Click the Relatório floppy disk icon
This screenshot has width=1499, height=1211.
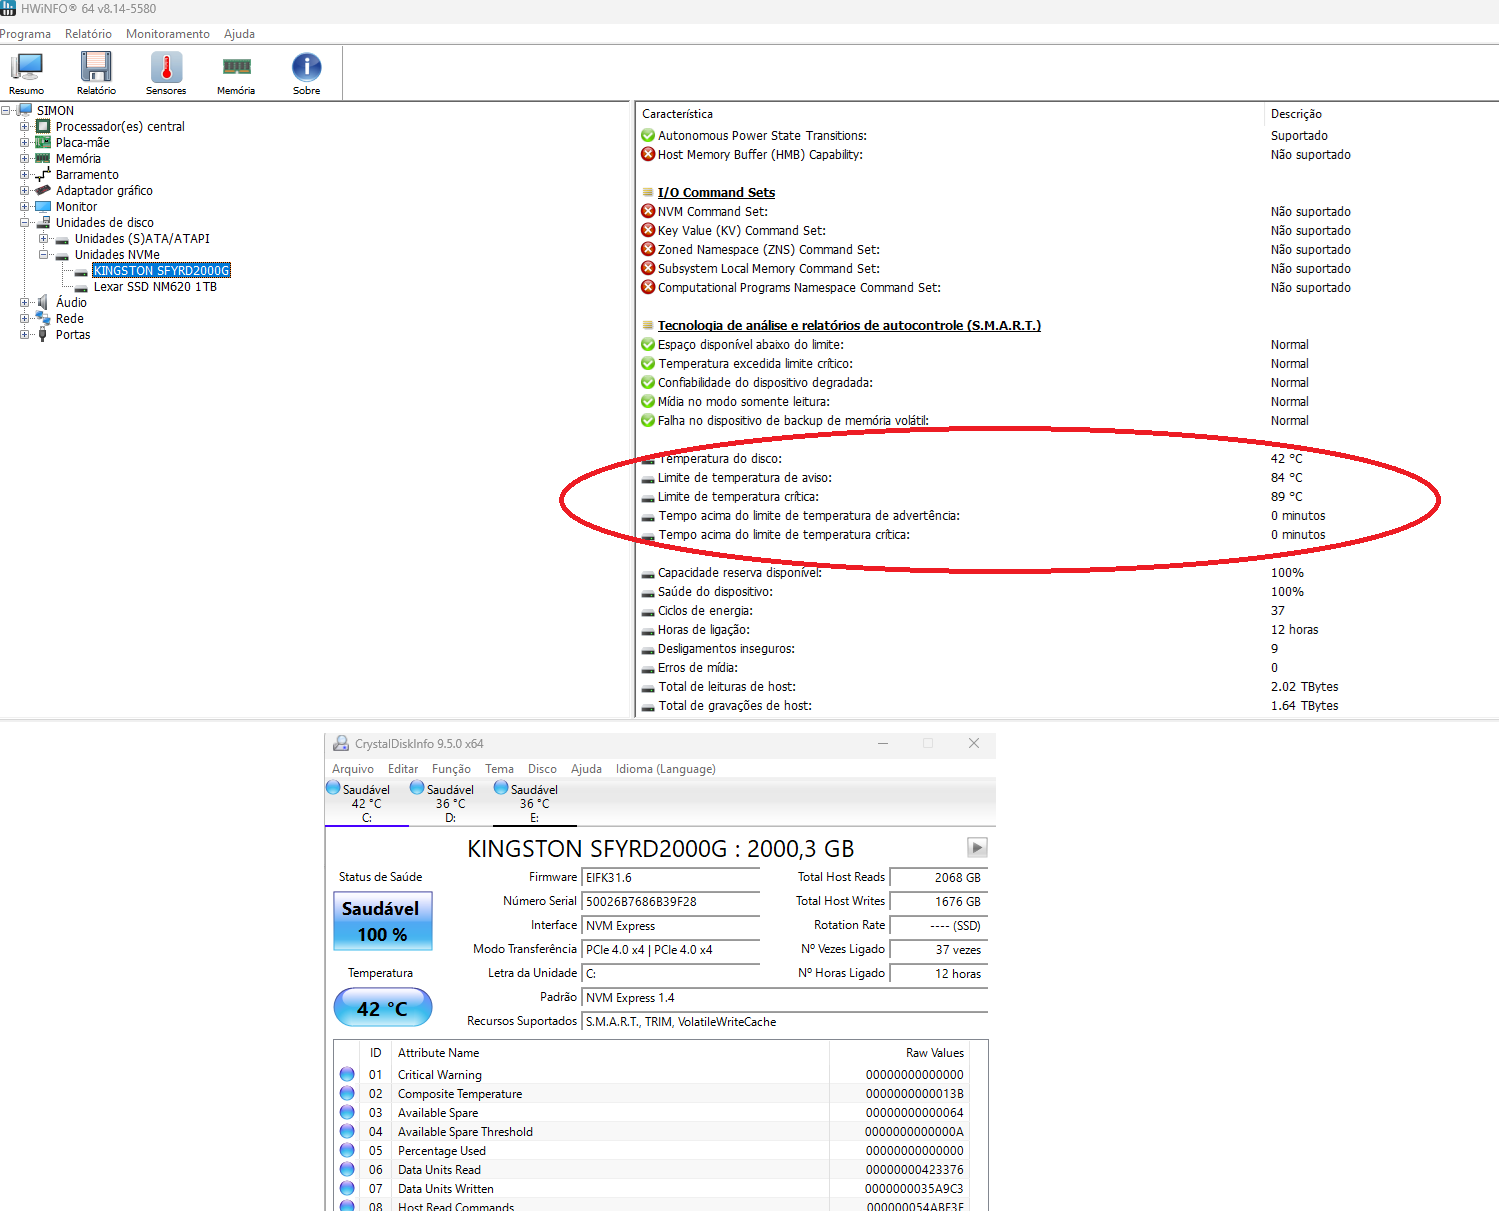[x=96, y=73]
